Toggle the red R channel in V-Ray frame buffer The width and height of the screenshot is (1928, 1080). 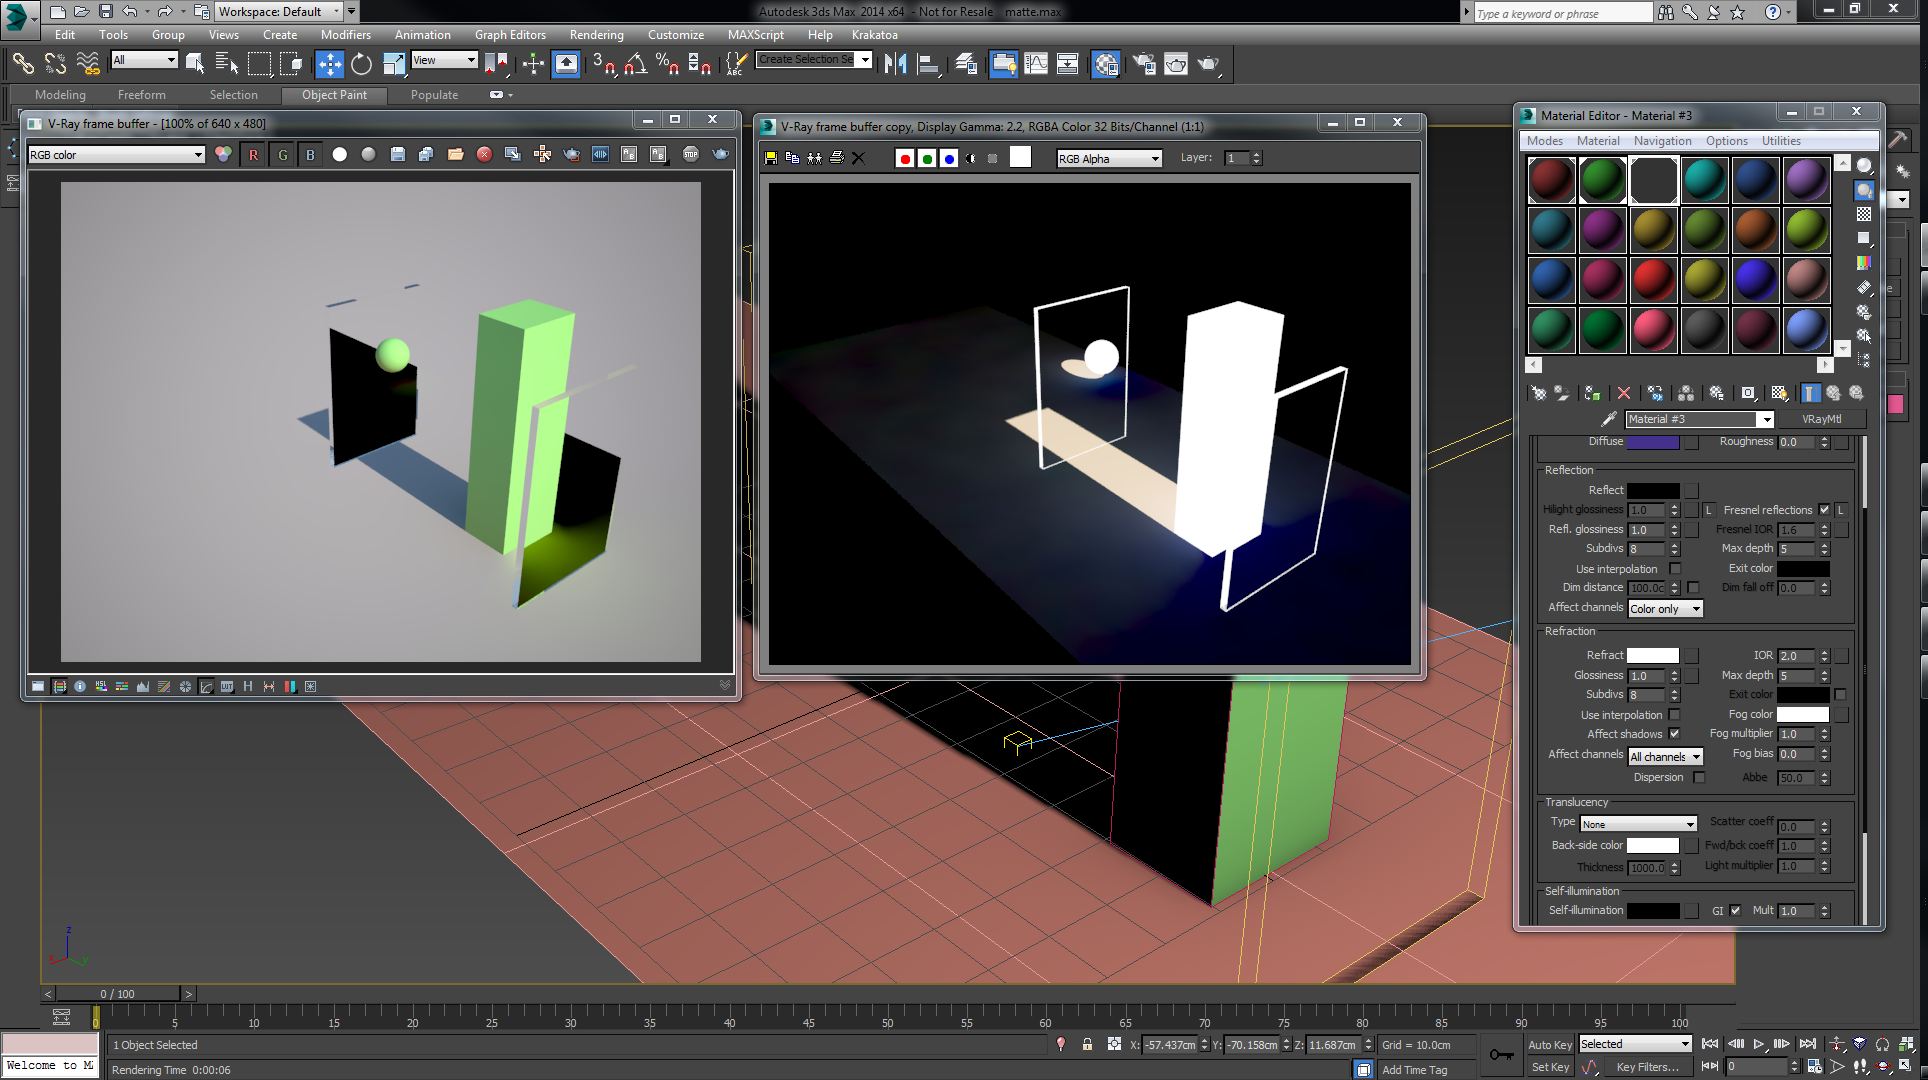[x=253, y=155]
